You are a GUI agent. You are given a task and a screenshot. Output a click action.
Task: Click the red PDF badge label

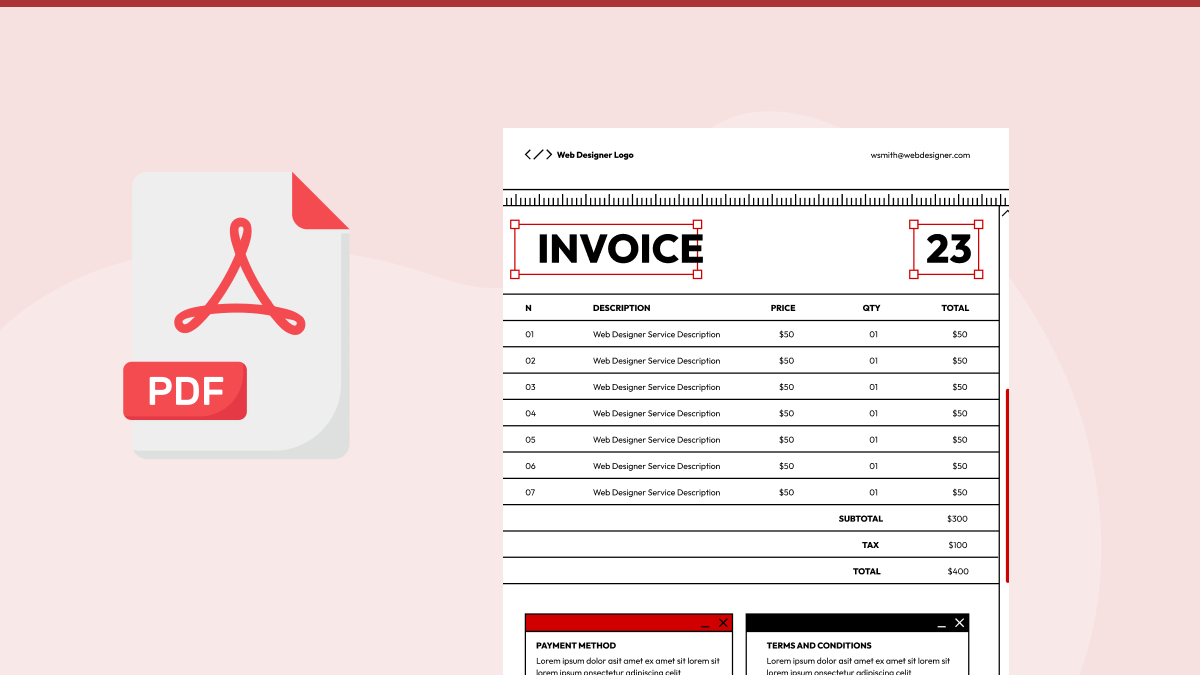(x=185, y=391)
